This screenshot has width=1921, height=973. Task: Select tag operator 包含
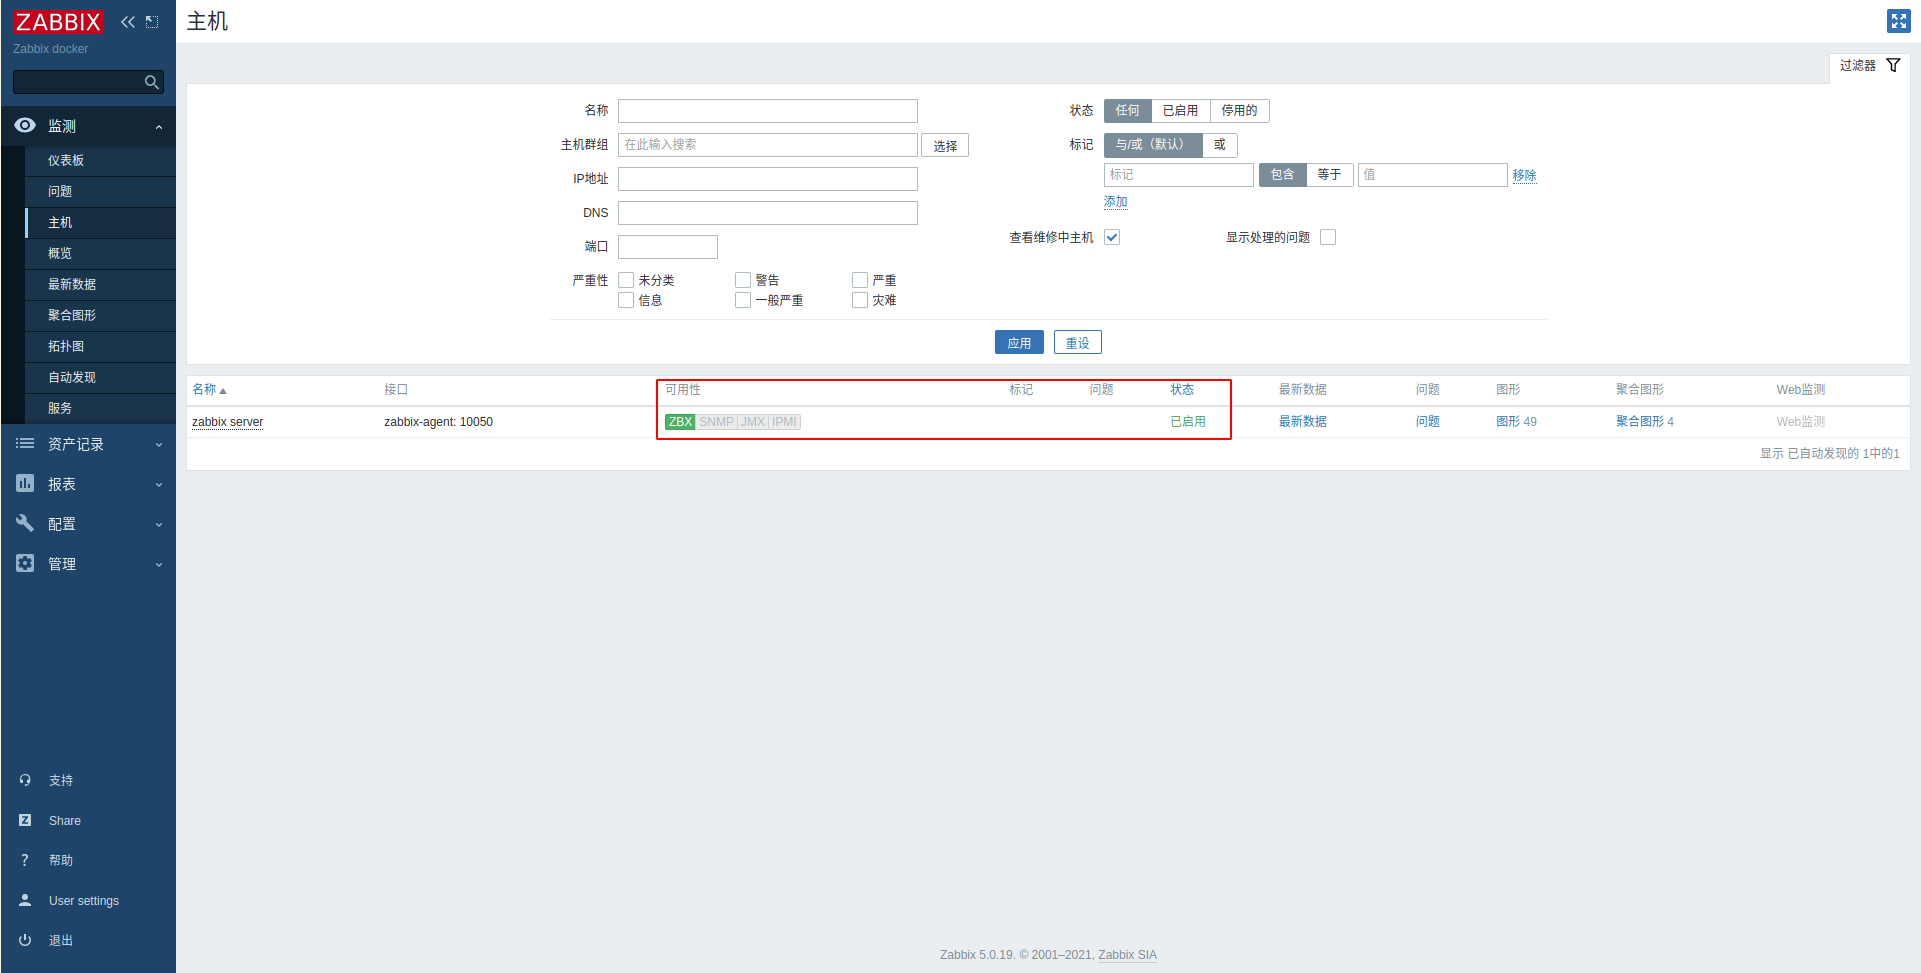[1282, 175]
